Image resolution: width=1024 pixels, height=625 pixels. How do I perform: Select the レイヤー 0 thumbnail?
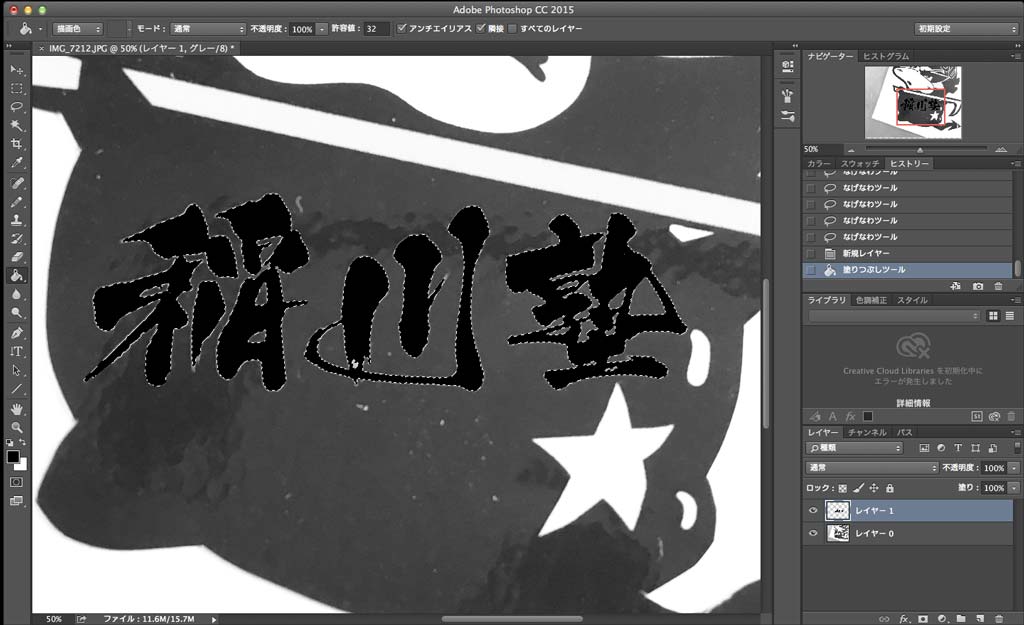(837, 533)
